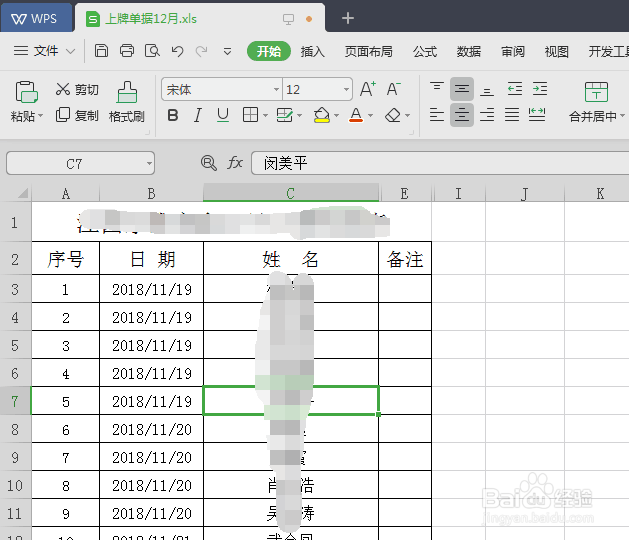Click the Select All corner triangle
629x540 pixels.
[23, 193]
